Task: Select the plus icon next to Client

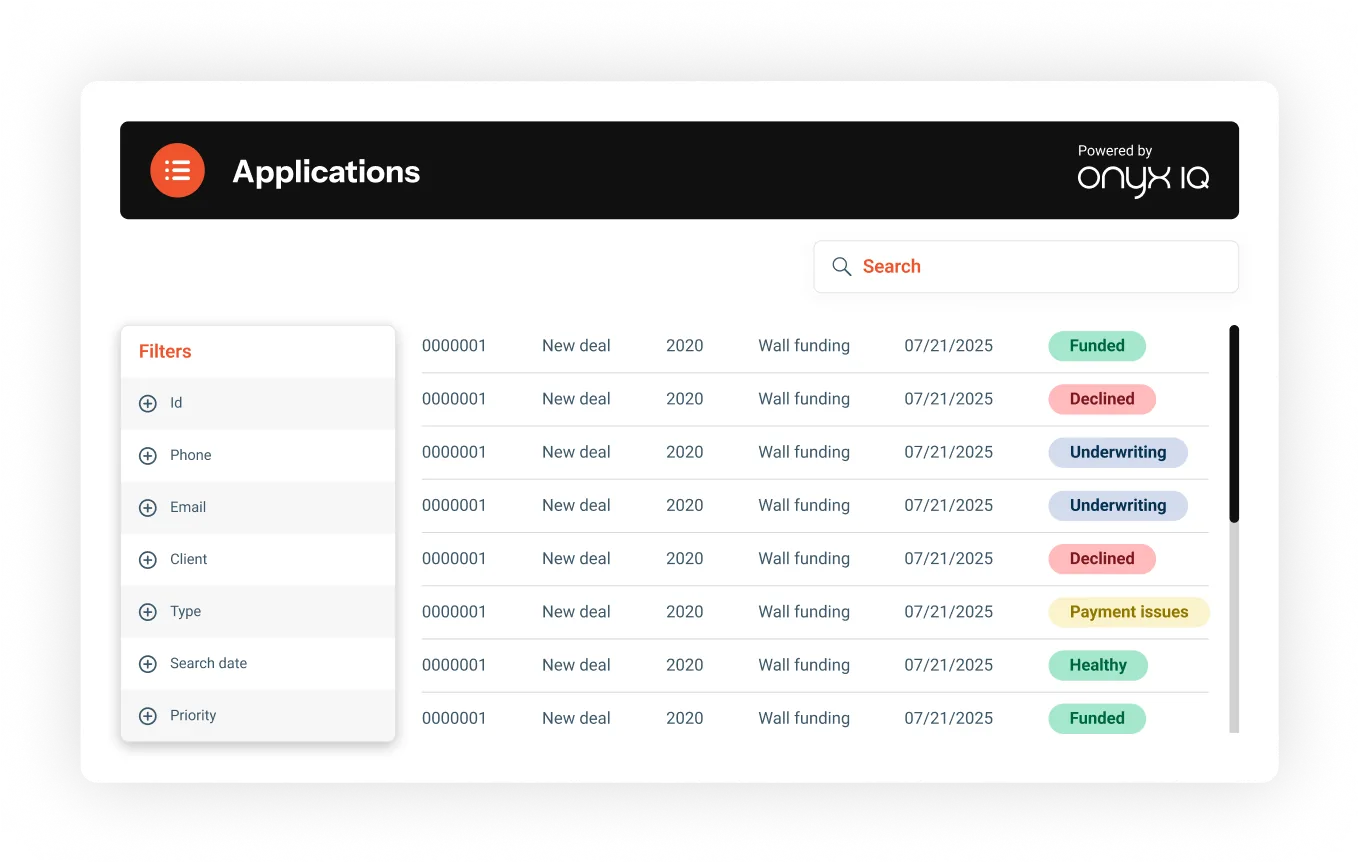Action: [x=148, y=560]
